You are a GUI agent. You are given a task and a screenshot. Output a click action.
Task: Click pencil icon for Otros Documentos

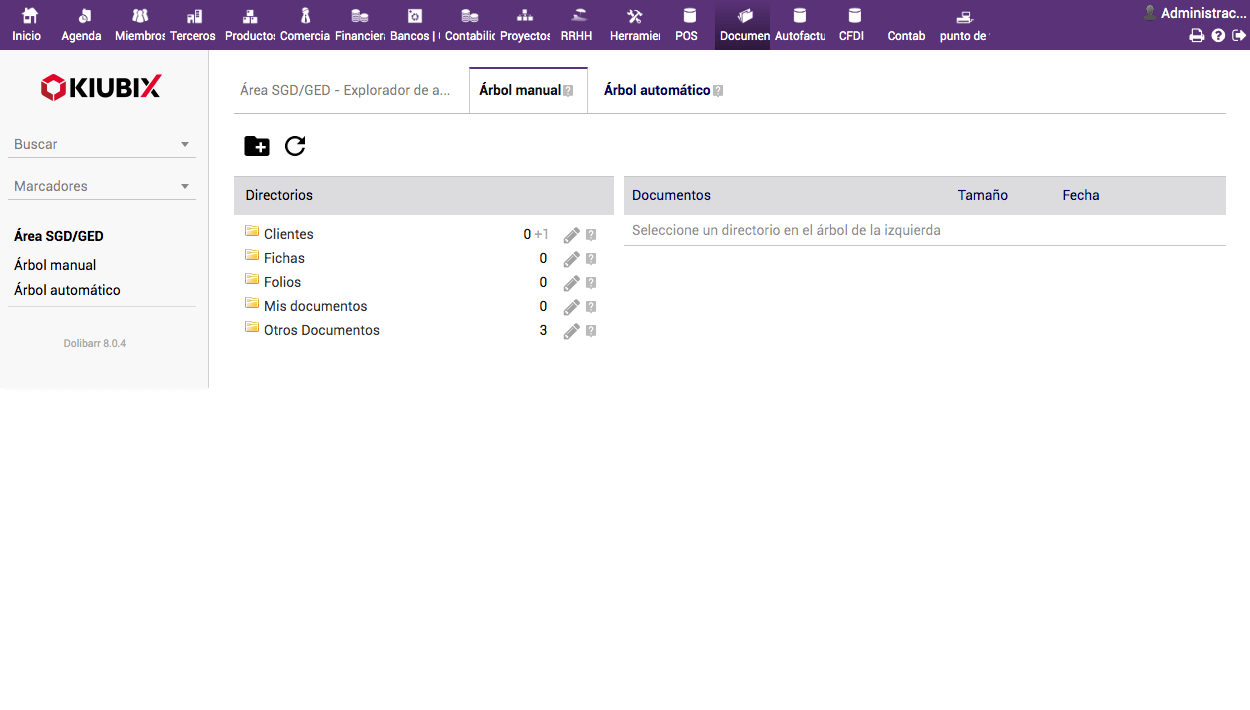tap(571, 331)
